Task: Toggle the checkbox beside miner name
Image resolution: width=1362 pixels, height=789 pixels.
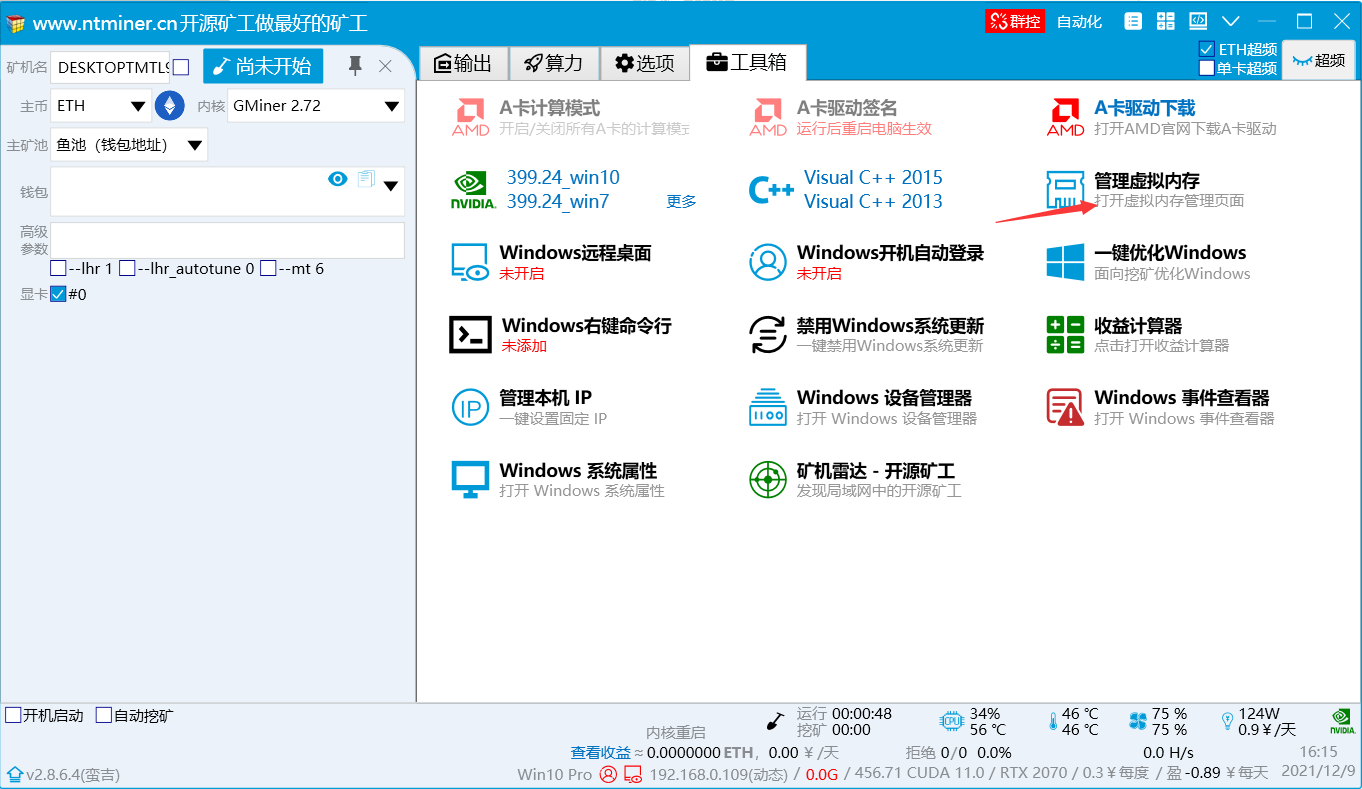Action: point(181,67)
